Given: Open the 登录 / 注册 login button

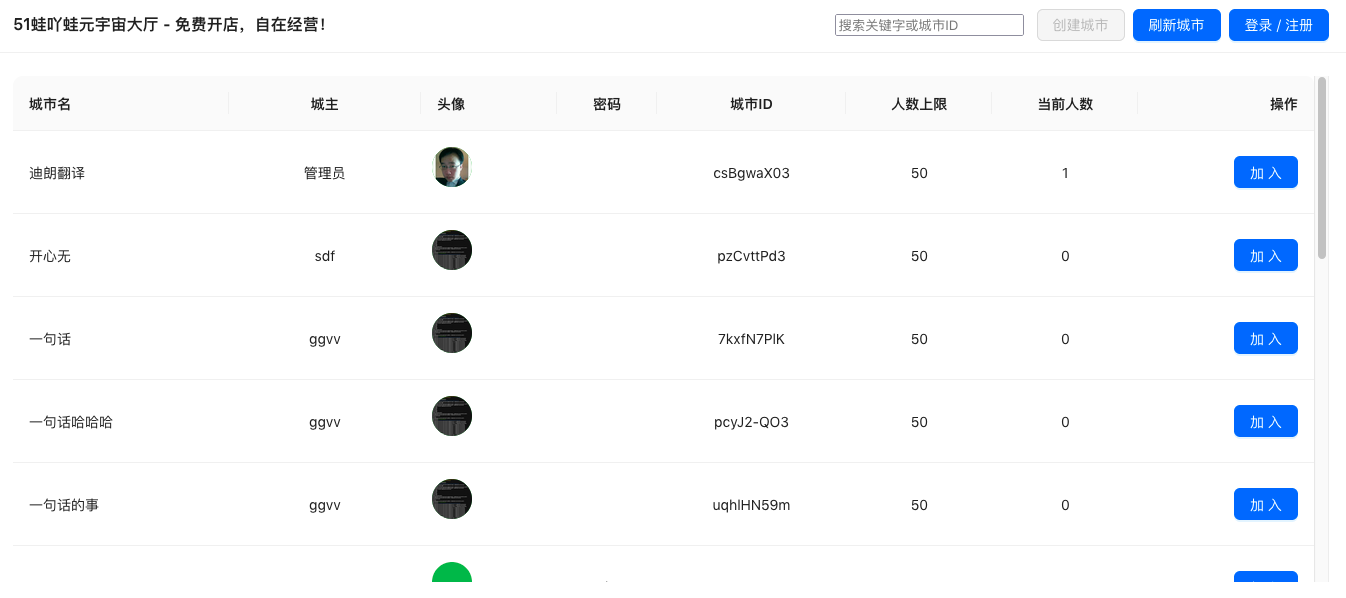Looking at the screenshot, I should coord(1278,25).
